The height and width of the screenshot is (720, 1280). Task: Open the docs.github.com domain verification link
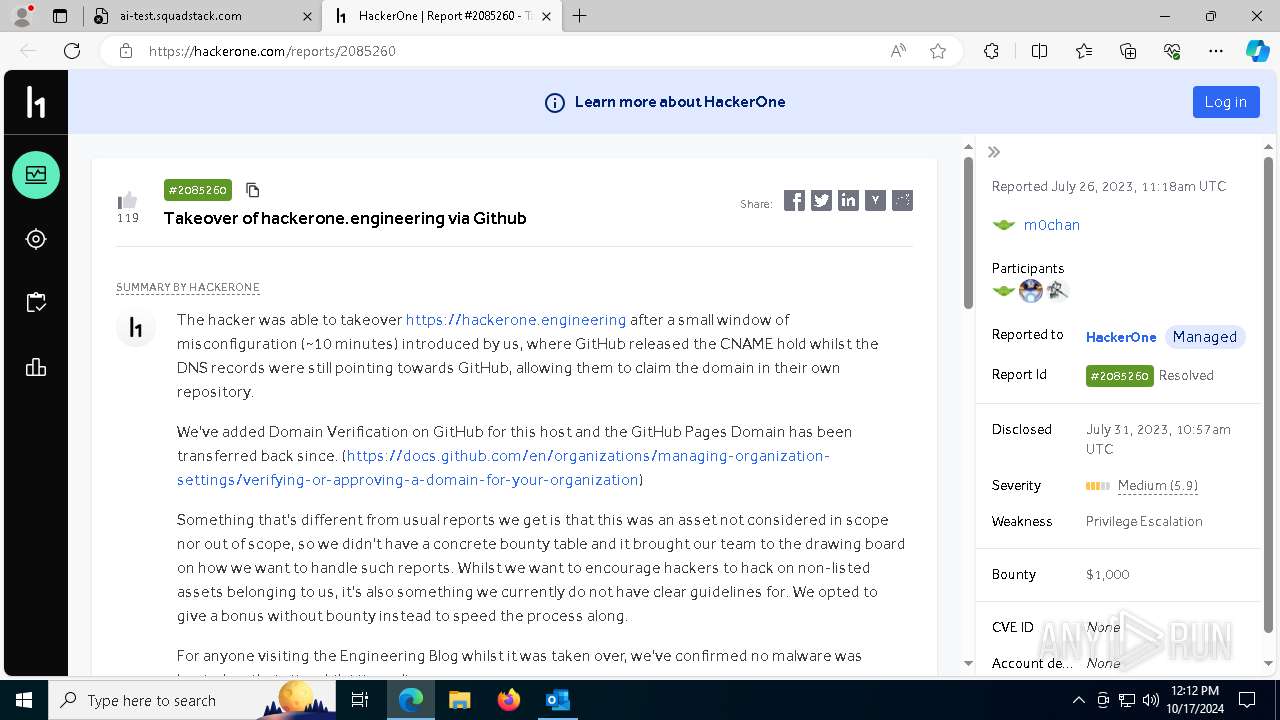[504, 468]
